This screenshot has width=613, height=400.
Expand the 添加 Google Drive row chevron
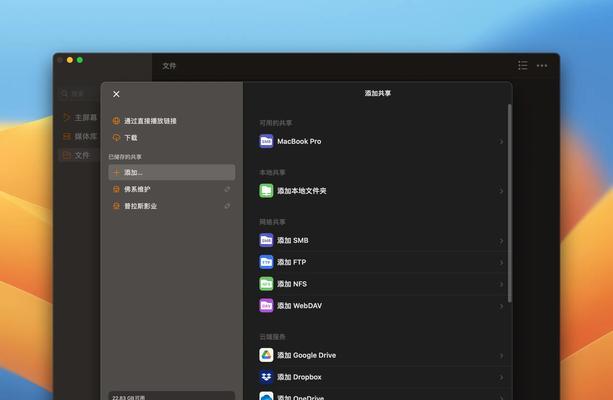point(501,356)
